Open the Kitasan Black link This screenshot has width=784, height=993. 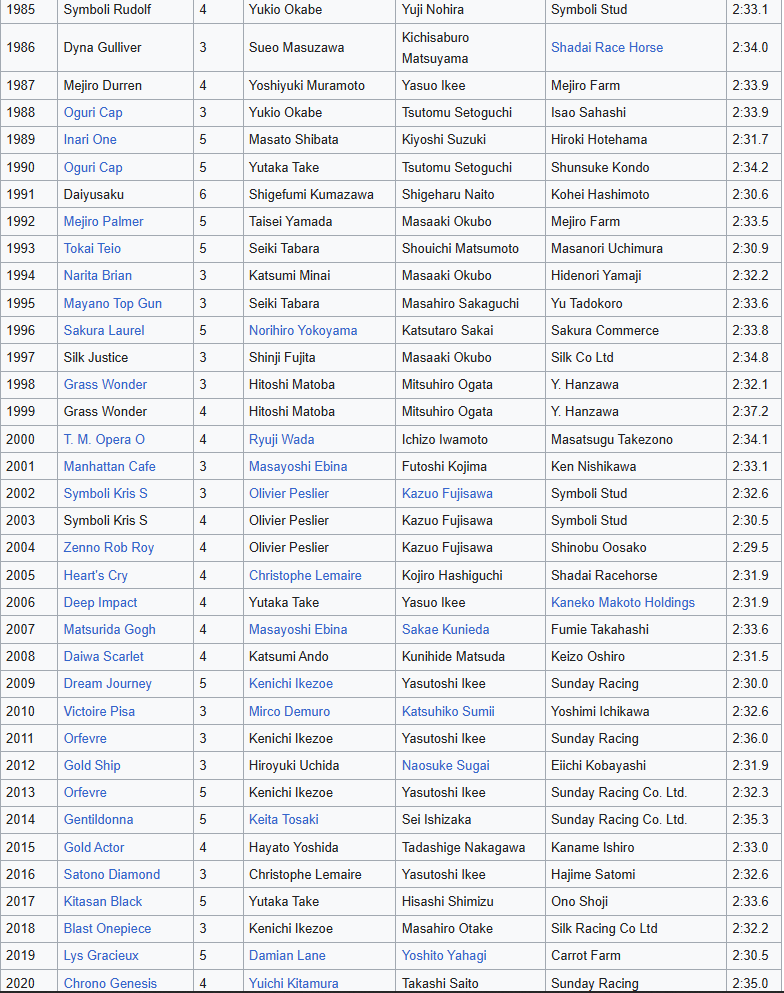[103, 901]
